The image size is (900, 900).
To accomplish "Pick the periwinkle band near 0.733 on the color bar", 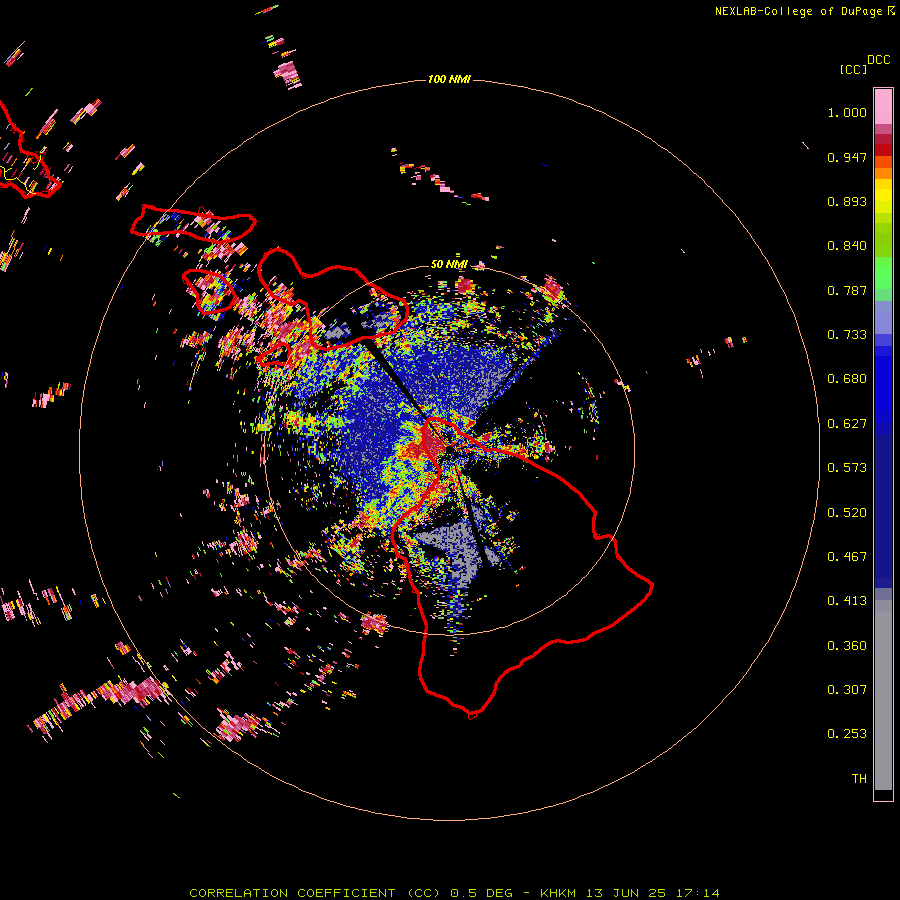I will click(x=883, y=317).
